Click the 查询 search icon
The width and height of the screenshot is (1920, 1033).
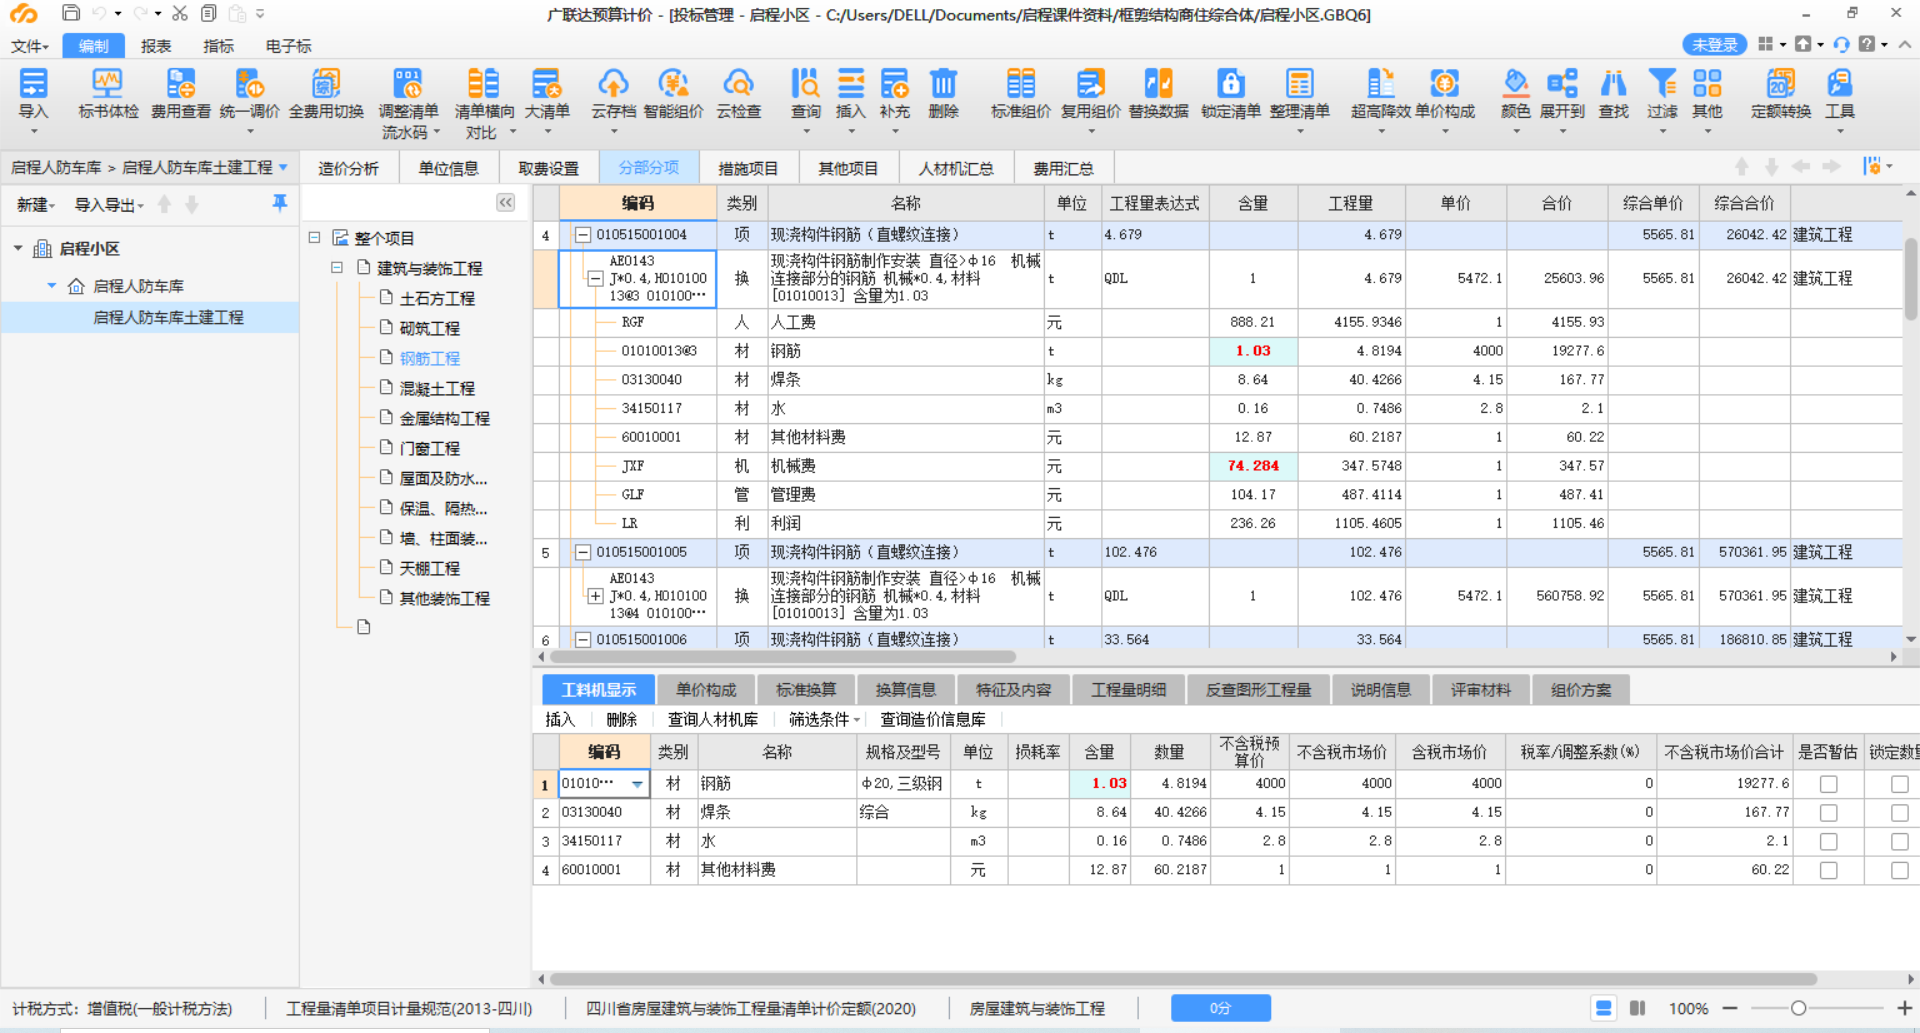coord(805,84)
